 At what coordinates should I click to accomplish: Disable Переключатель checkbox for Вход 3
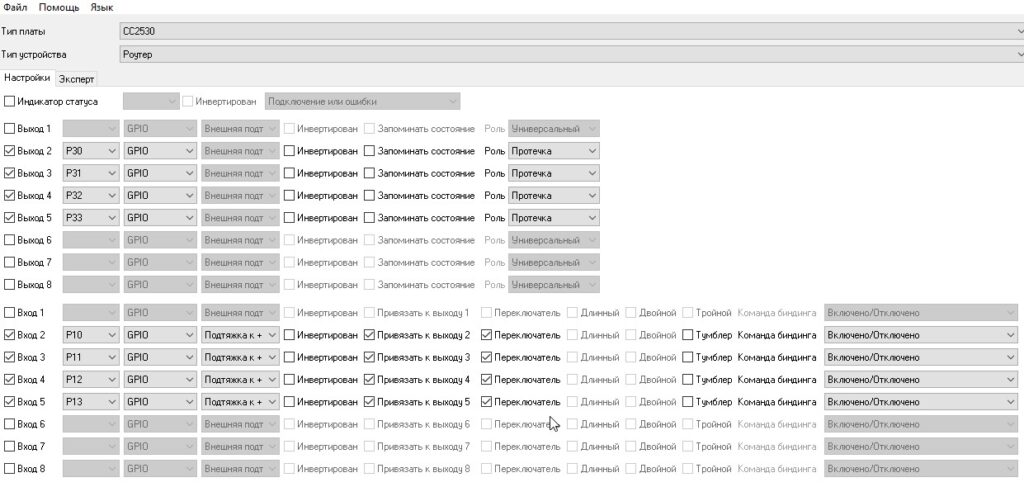[487, 357]
